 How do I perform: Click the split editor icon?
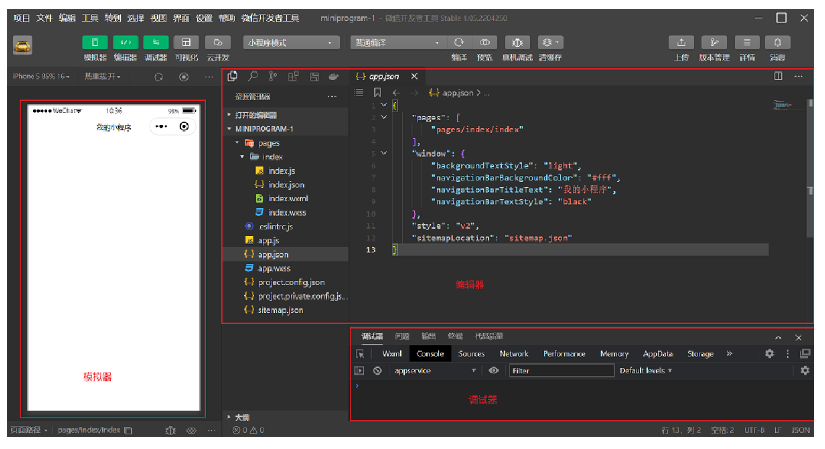pyautogui.click(x=778, y=76)
